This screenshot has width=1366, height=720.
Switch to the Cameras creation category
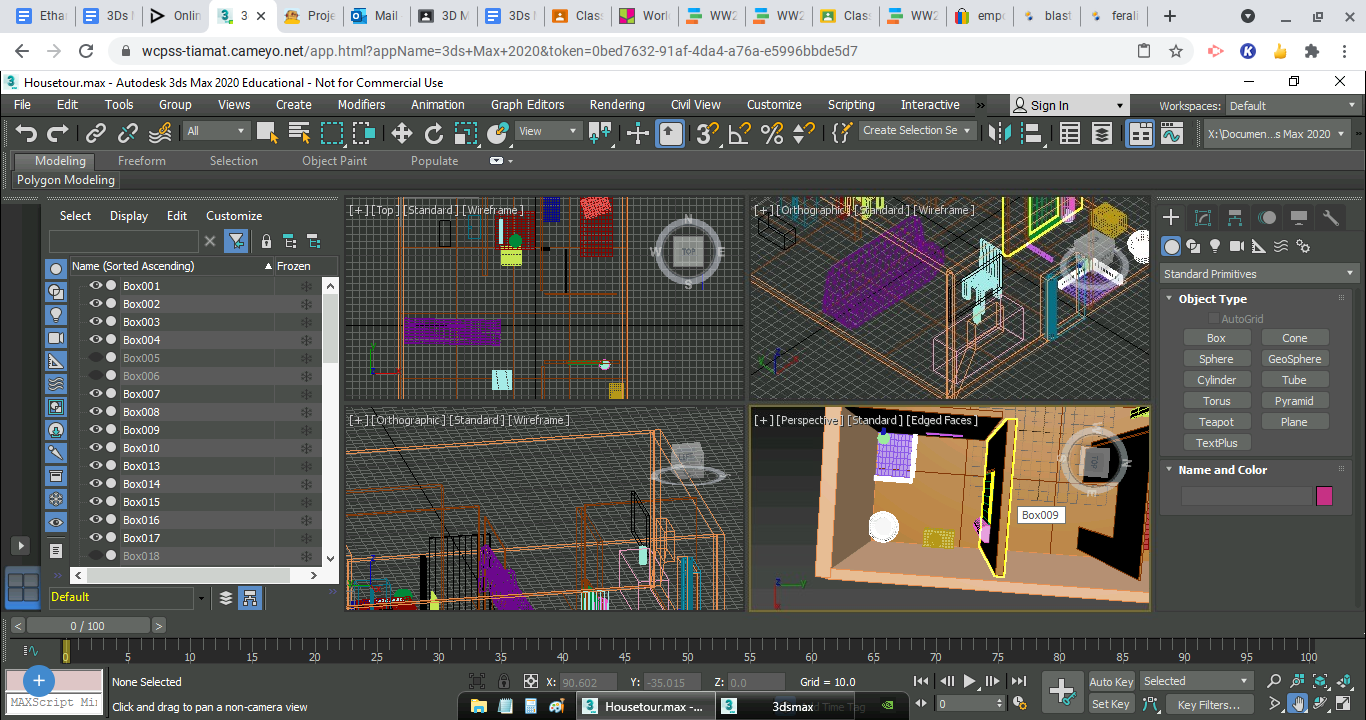[x=1237, y=246]
